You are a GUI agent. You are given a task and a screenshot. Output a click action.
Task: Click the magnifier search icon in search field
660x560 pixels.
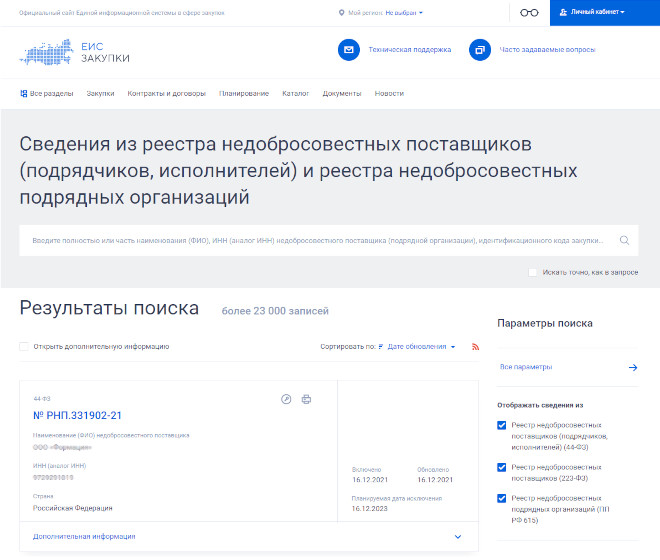(x=624, y=240)
